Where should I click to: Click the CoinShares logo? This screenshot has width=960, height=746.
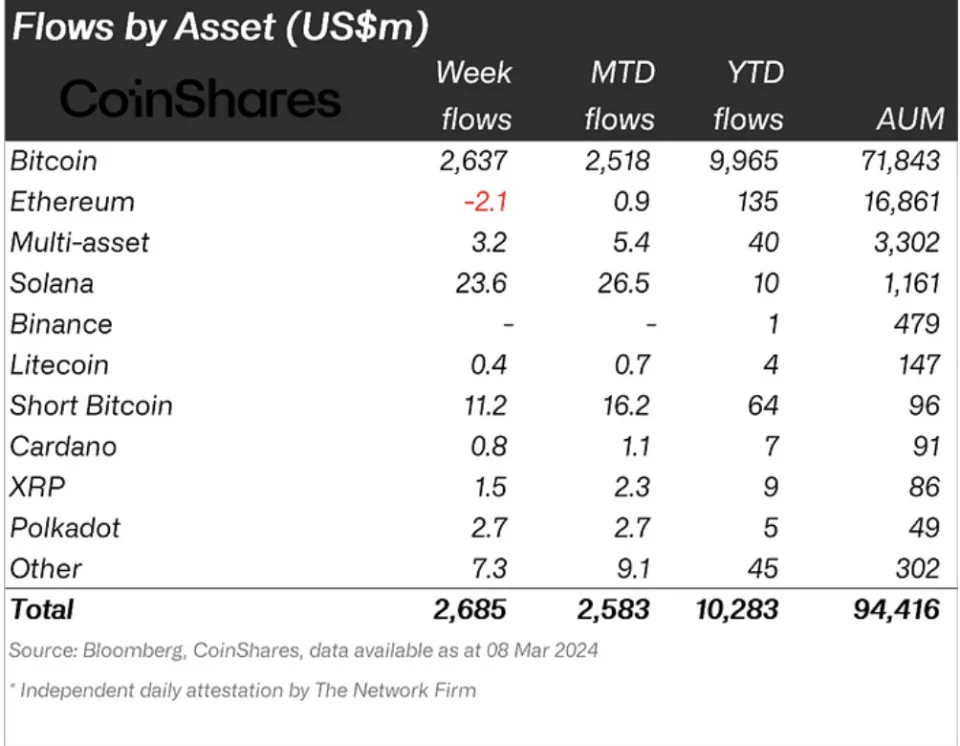pyautogui.click(x=200, y=98)
